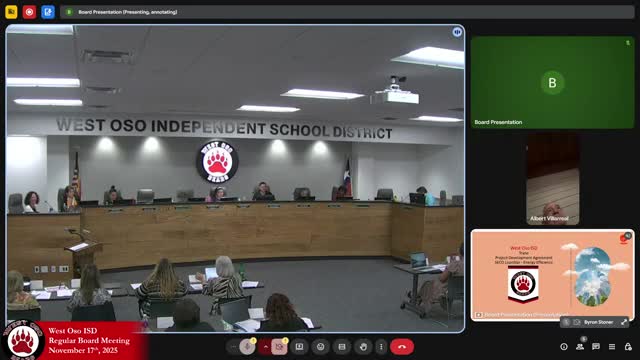The image size is (640, 360).
Task: Click the camera icon beside Byron Stoner
Action: (x=577, y=322)
